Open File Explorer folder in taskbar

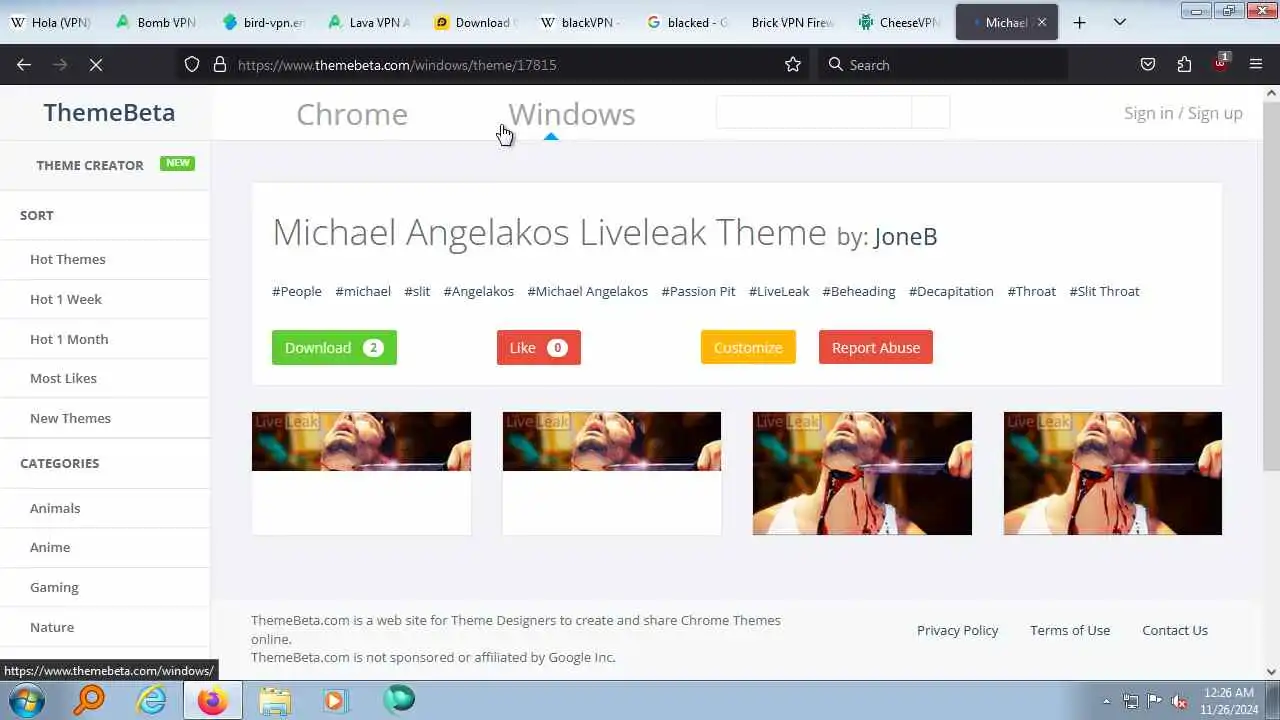(274, 700)
